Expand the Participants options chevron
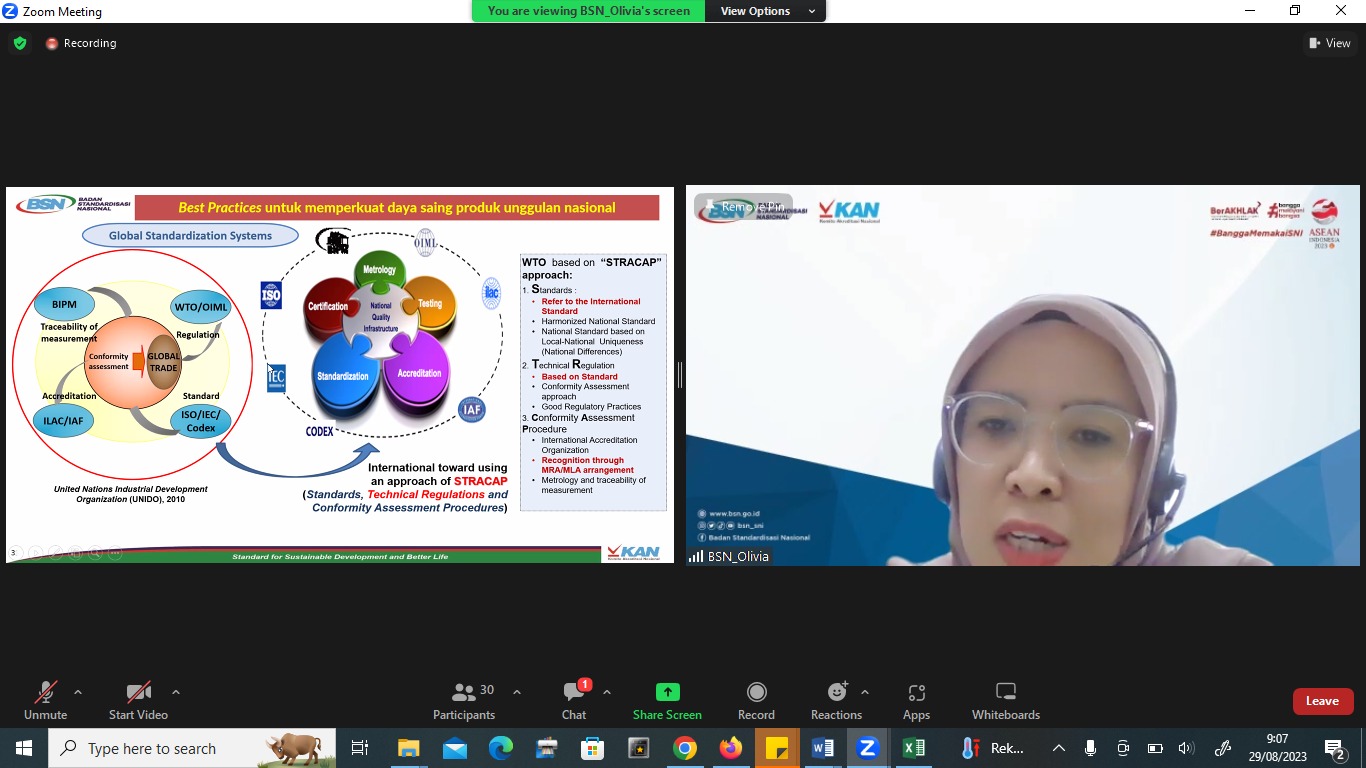 pos(517,692)
